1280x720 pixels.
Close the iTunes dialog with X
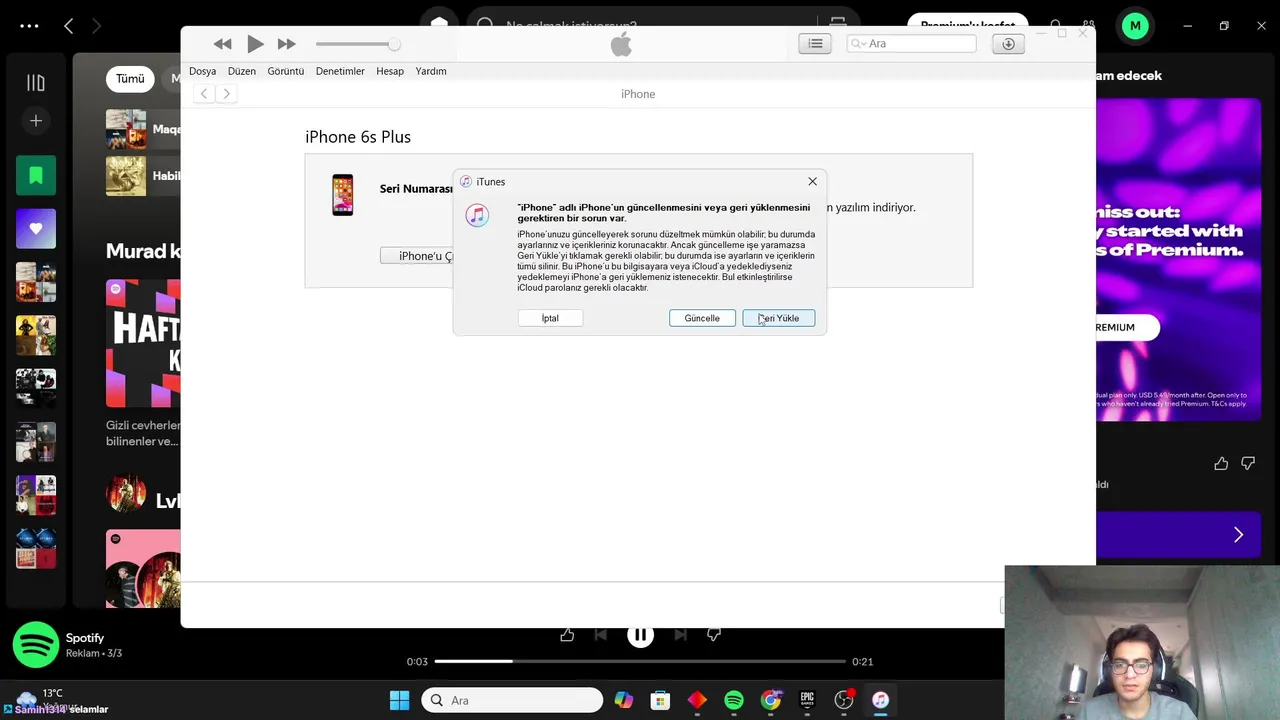[x=812, y=181]
